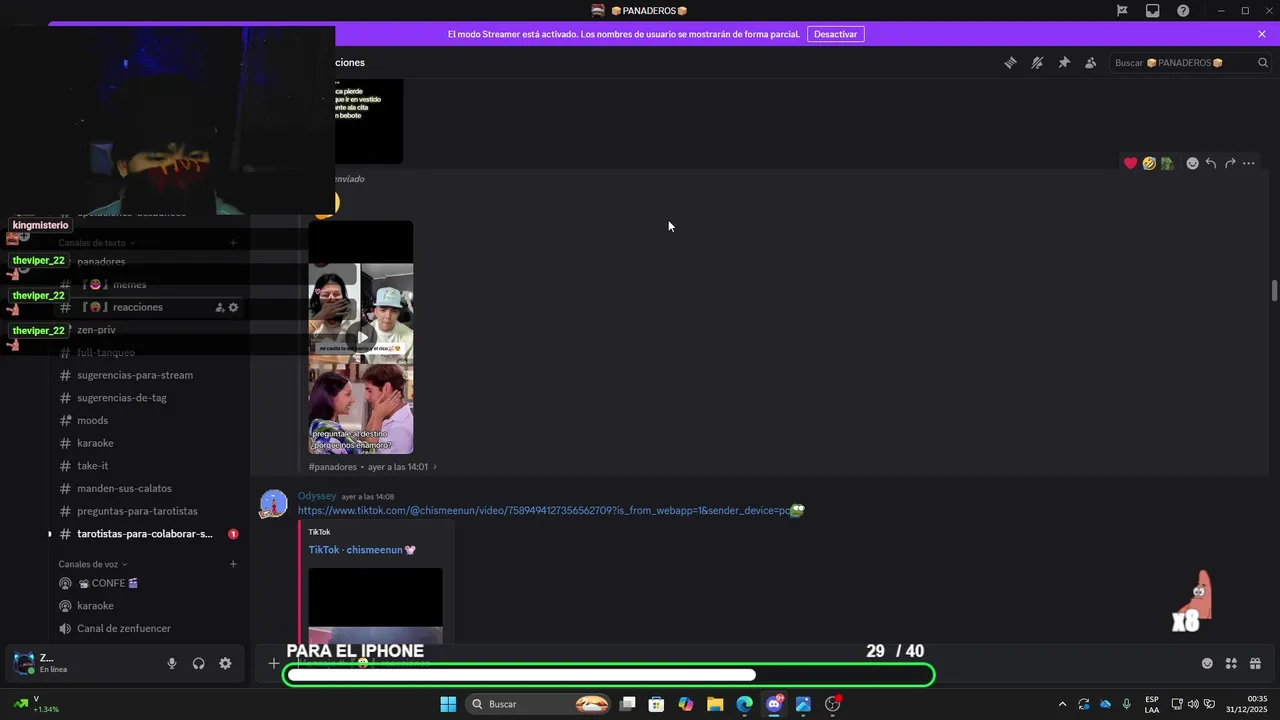Open message box plus attachment button
Screen dimensions: 1280x720
coord(273,663)
